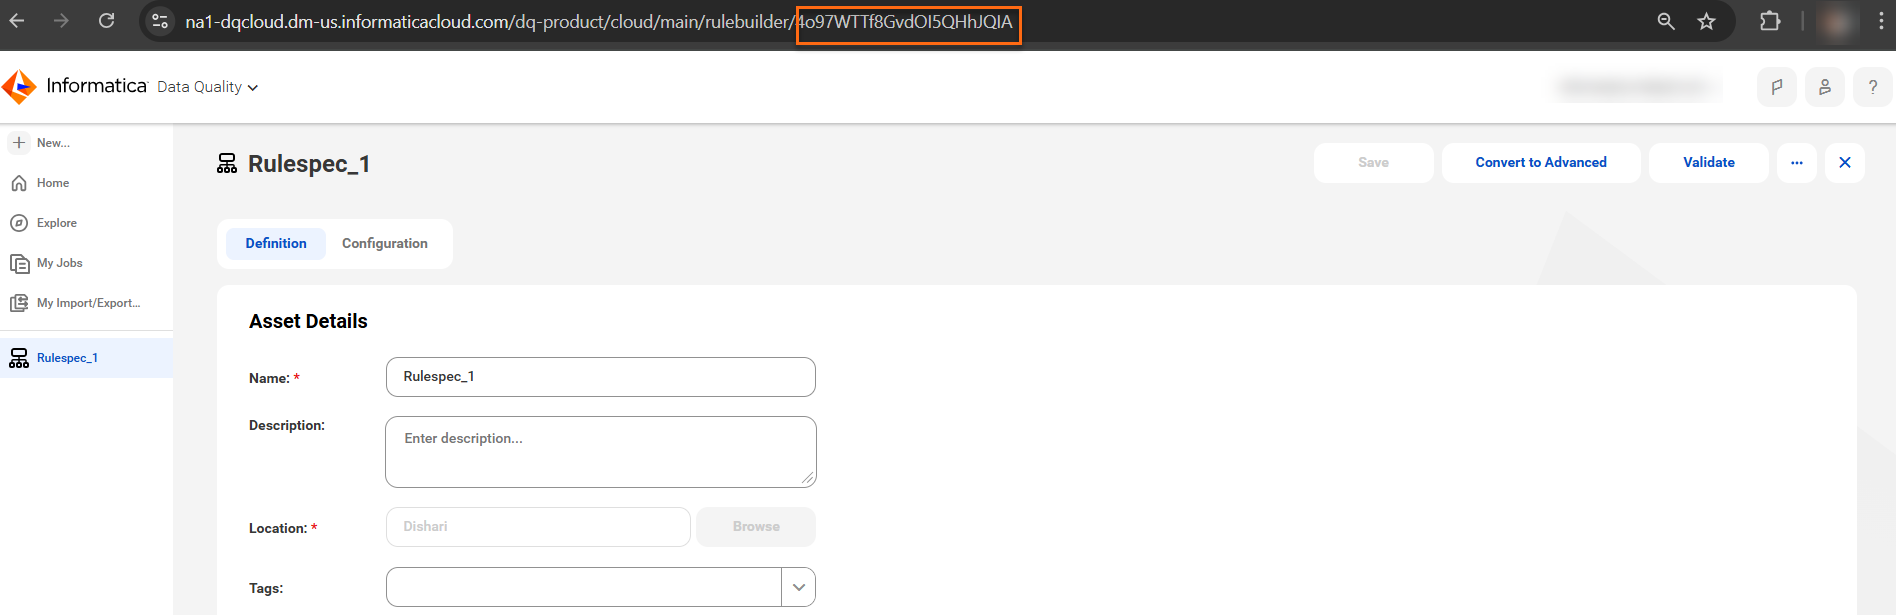Open the browser profile avatar
Viewport: 1896px width, 615px height.
pyautogui.click(x=1836, y=21)
